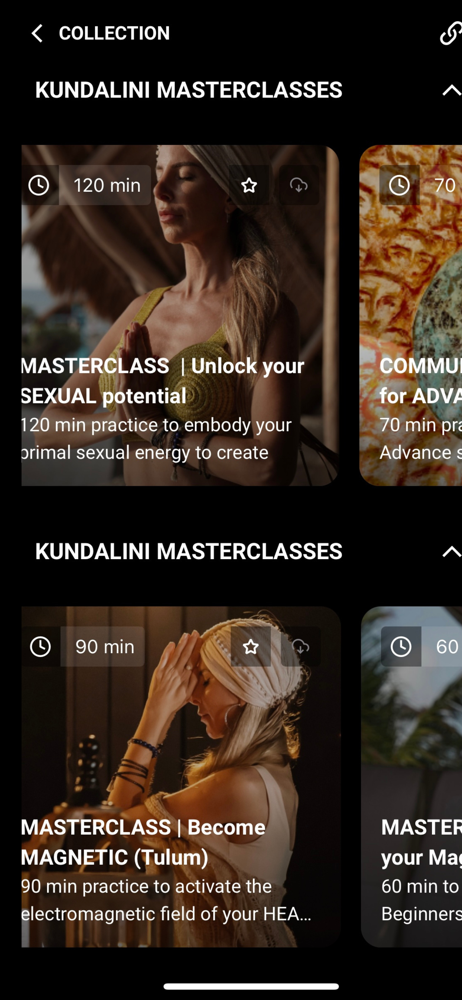The width and height of the screenshot is (462, 1000).
Task: Tap the back arrow next to COLLECTION
Action: 37,34
